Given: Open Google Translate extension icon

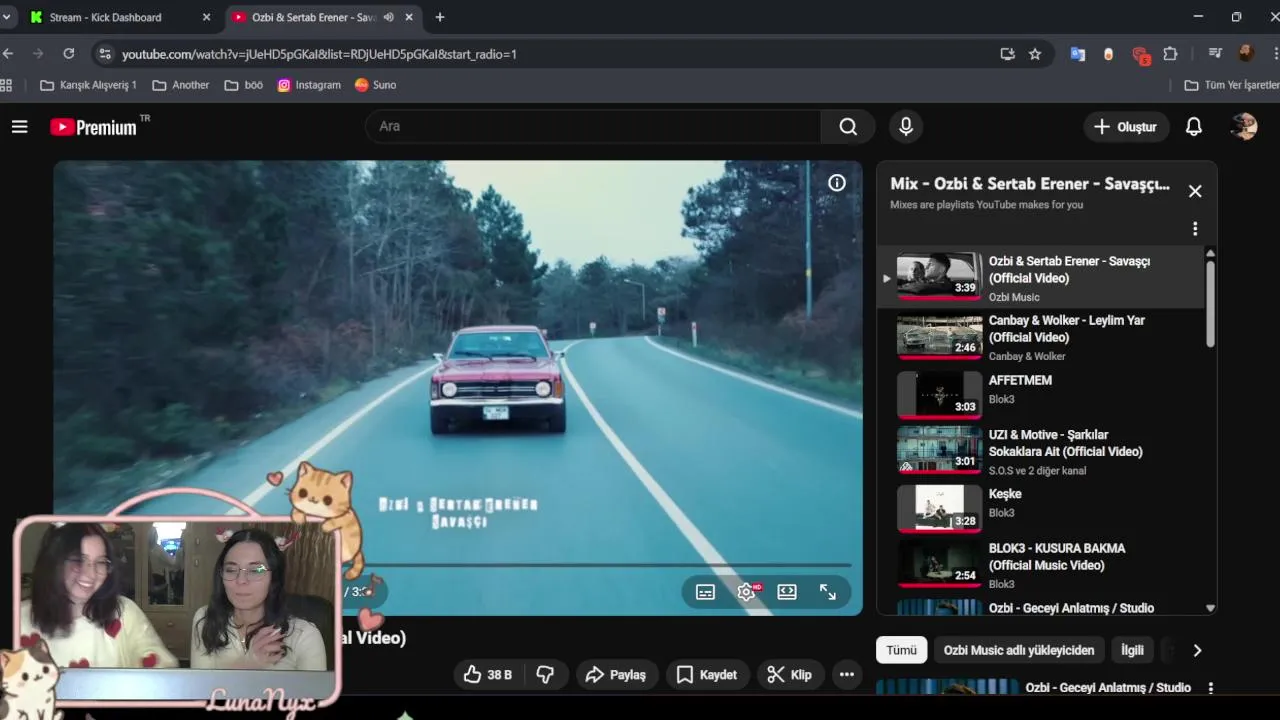Looking at the screenshot, I should [1078, 54].
